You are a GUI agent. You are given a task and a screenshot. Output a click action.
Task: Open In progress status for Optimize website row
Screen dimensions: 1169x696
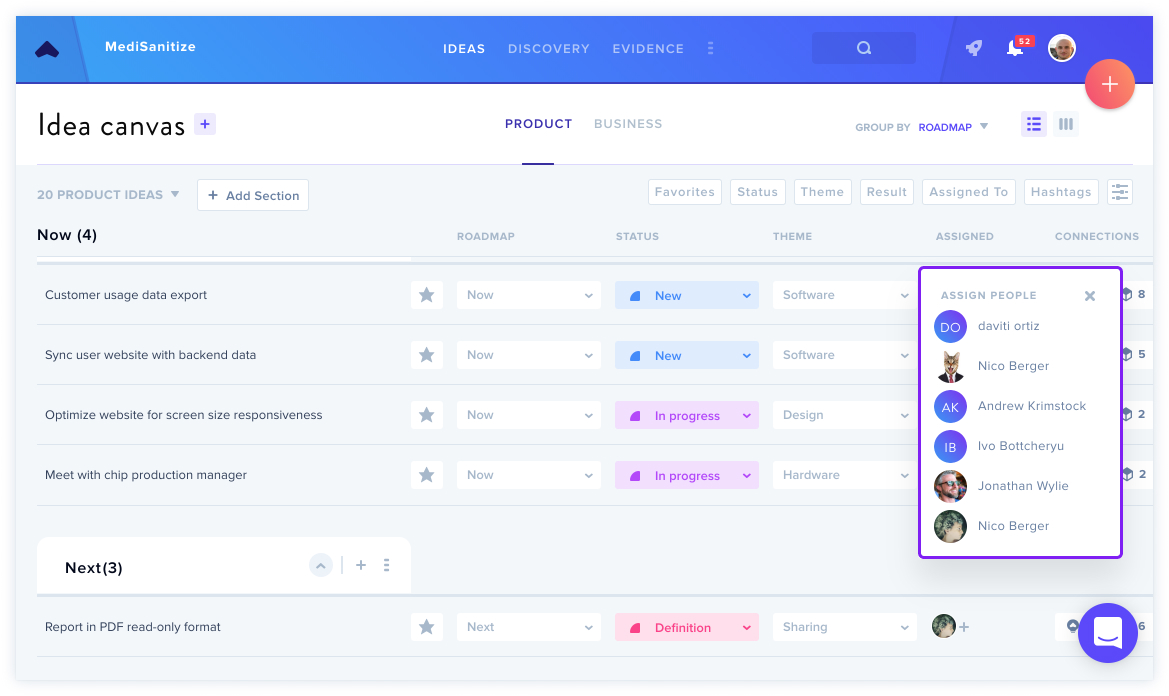(x=687, y=415)
